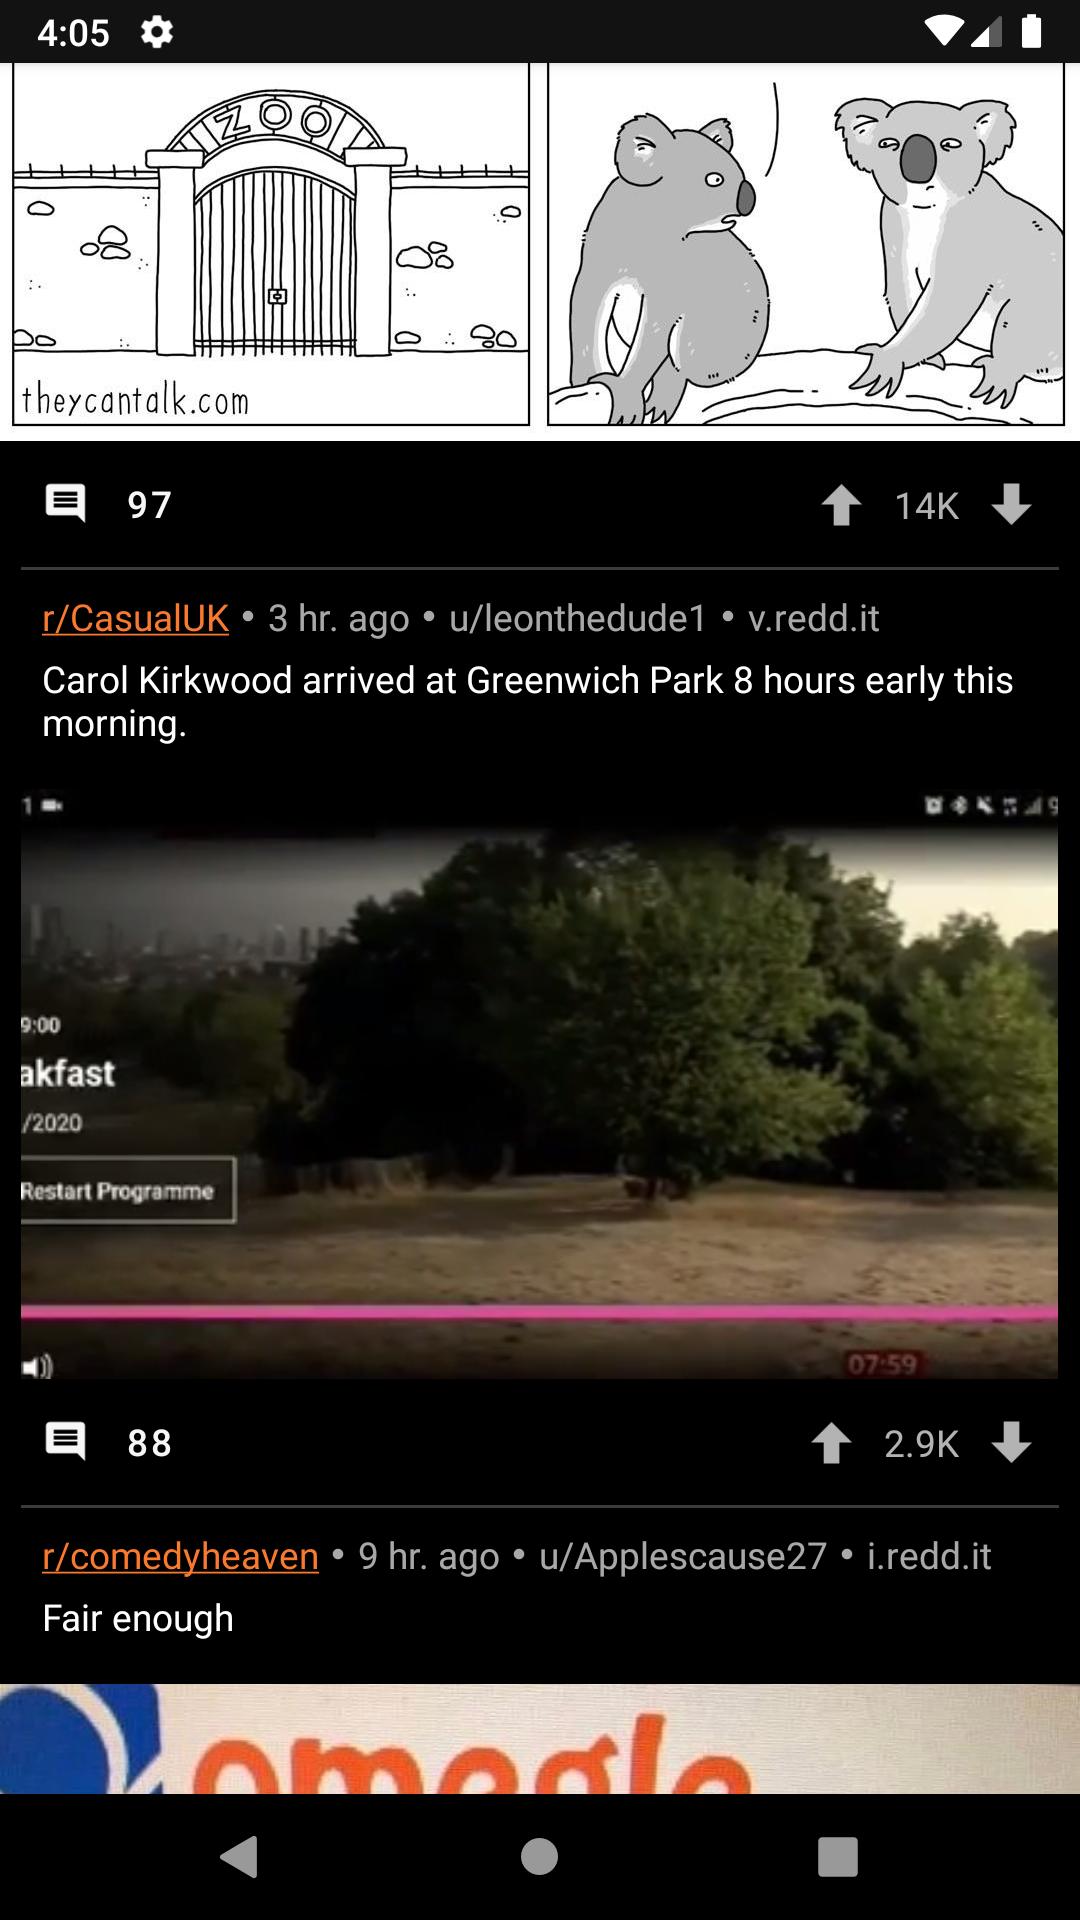Play the Greenwich Park video thumbnail
Image resolution: width=1080 pixels, height=1920 pixels.
pyautogui.click(x=539, y=1086)
